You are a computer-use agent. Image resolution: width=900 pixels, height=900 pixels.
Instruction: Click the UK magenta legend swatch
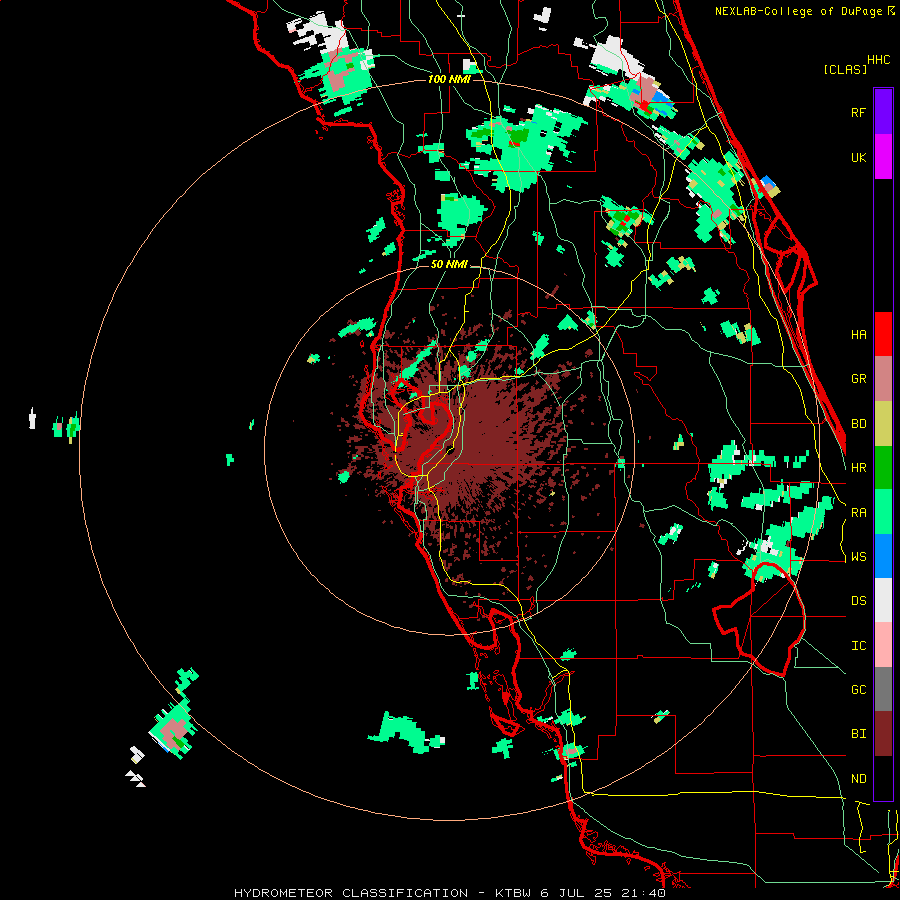(883, 157)
